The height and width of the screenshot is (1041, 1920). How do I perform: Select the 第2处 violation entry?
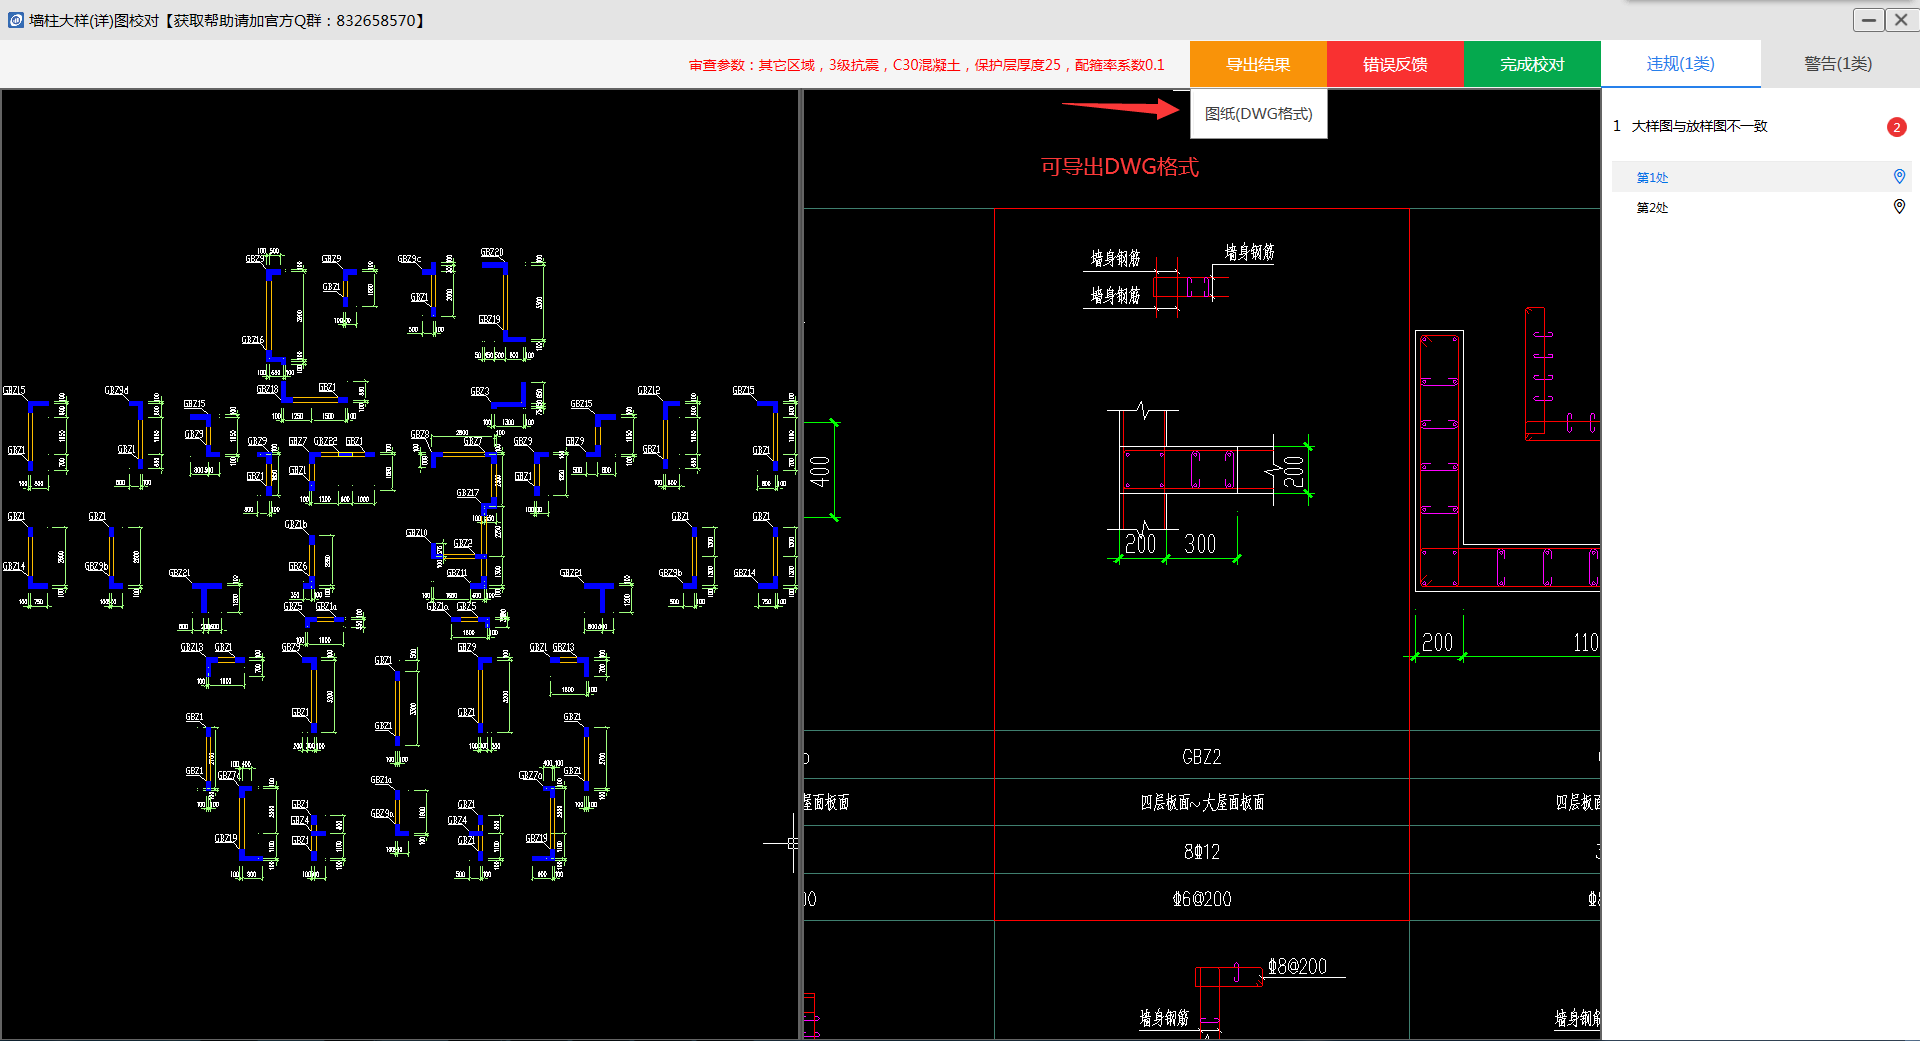pos(1652,208)
